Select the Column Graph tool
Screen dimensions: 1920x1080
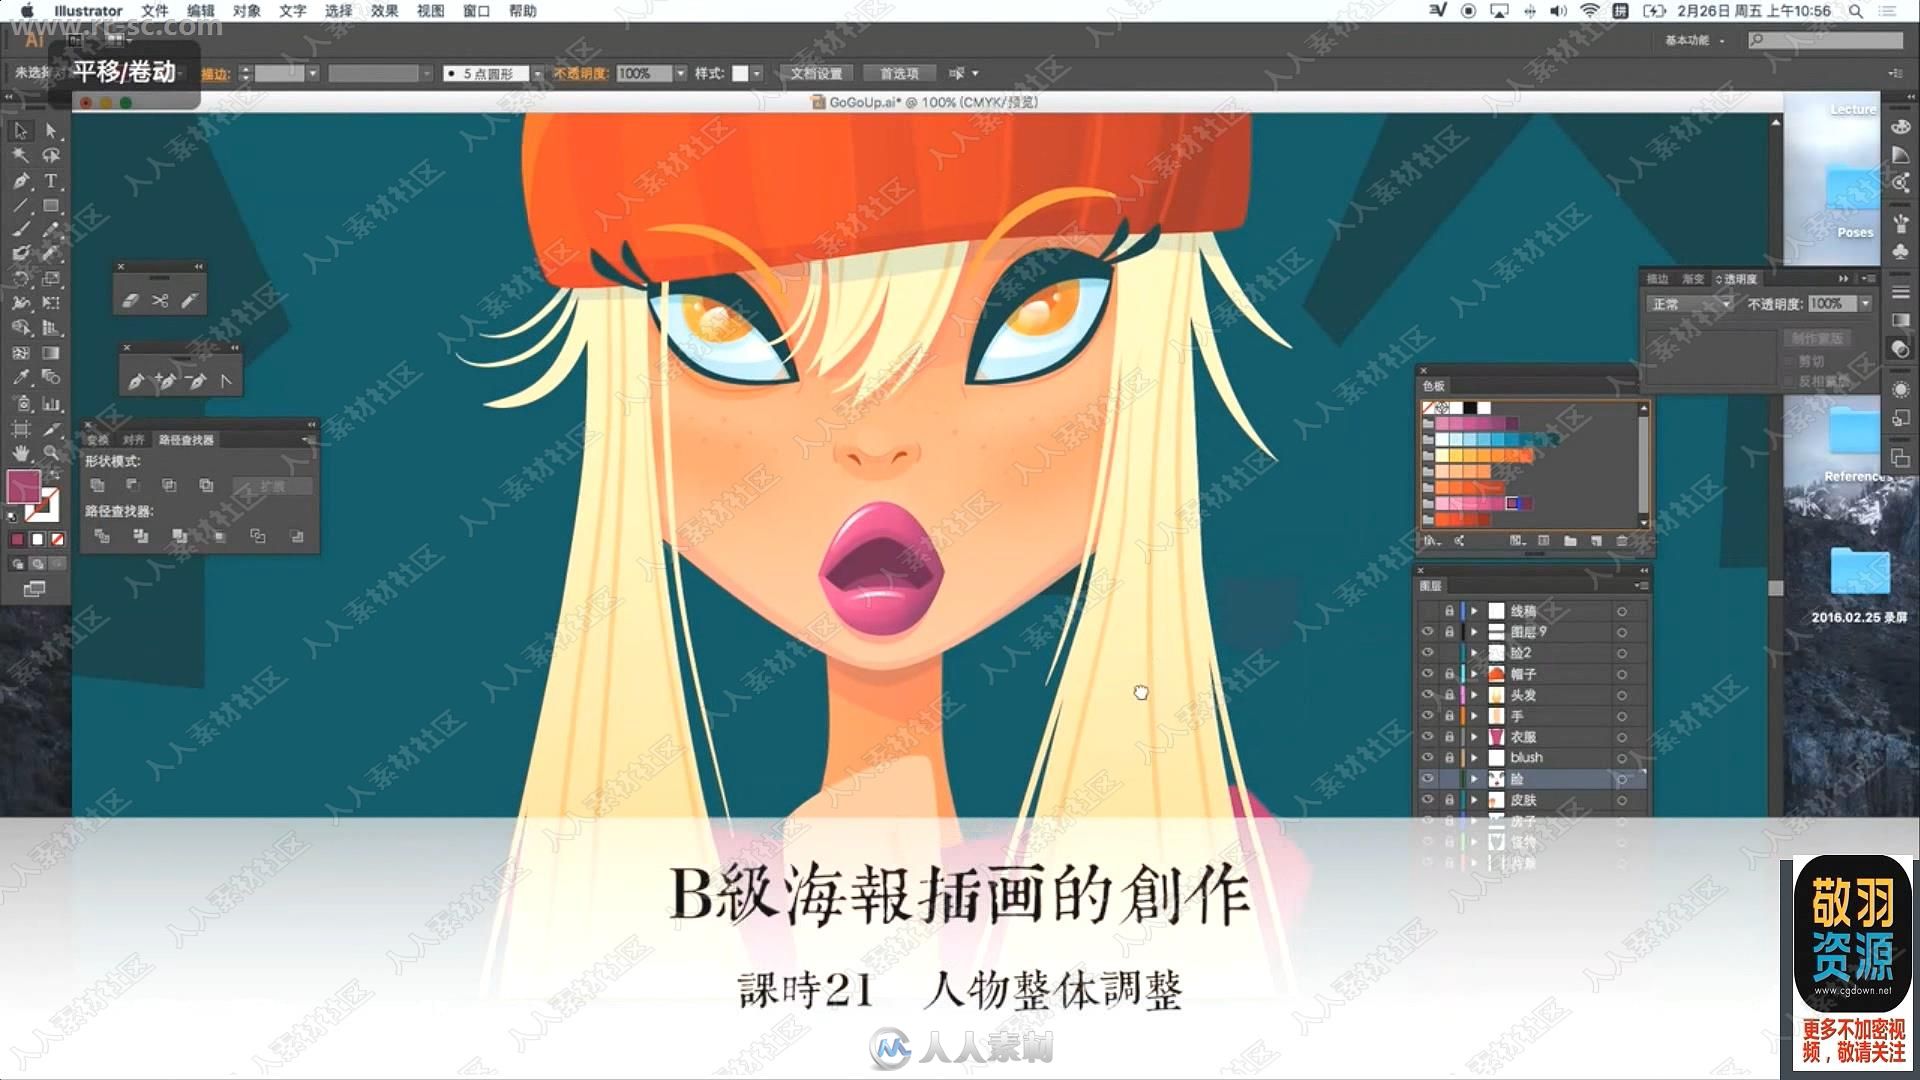coord(51,403)
